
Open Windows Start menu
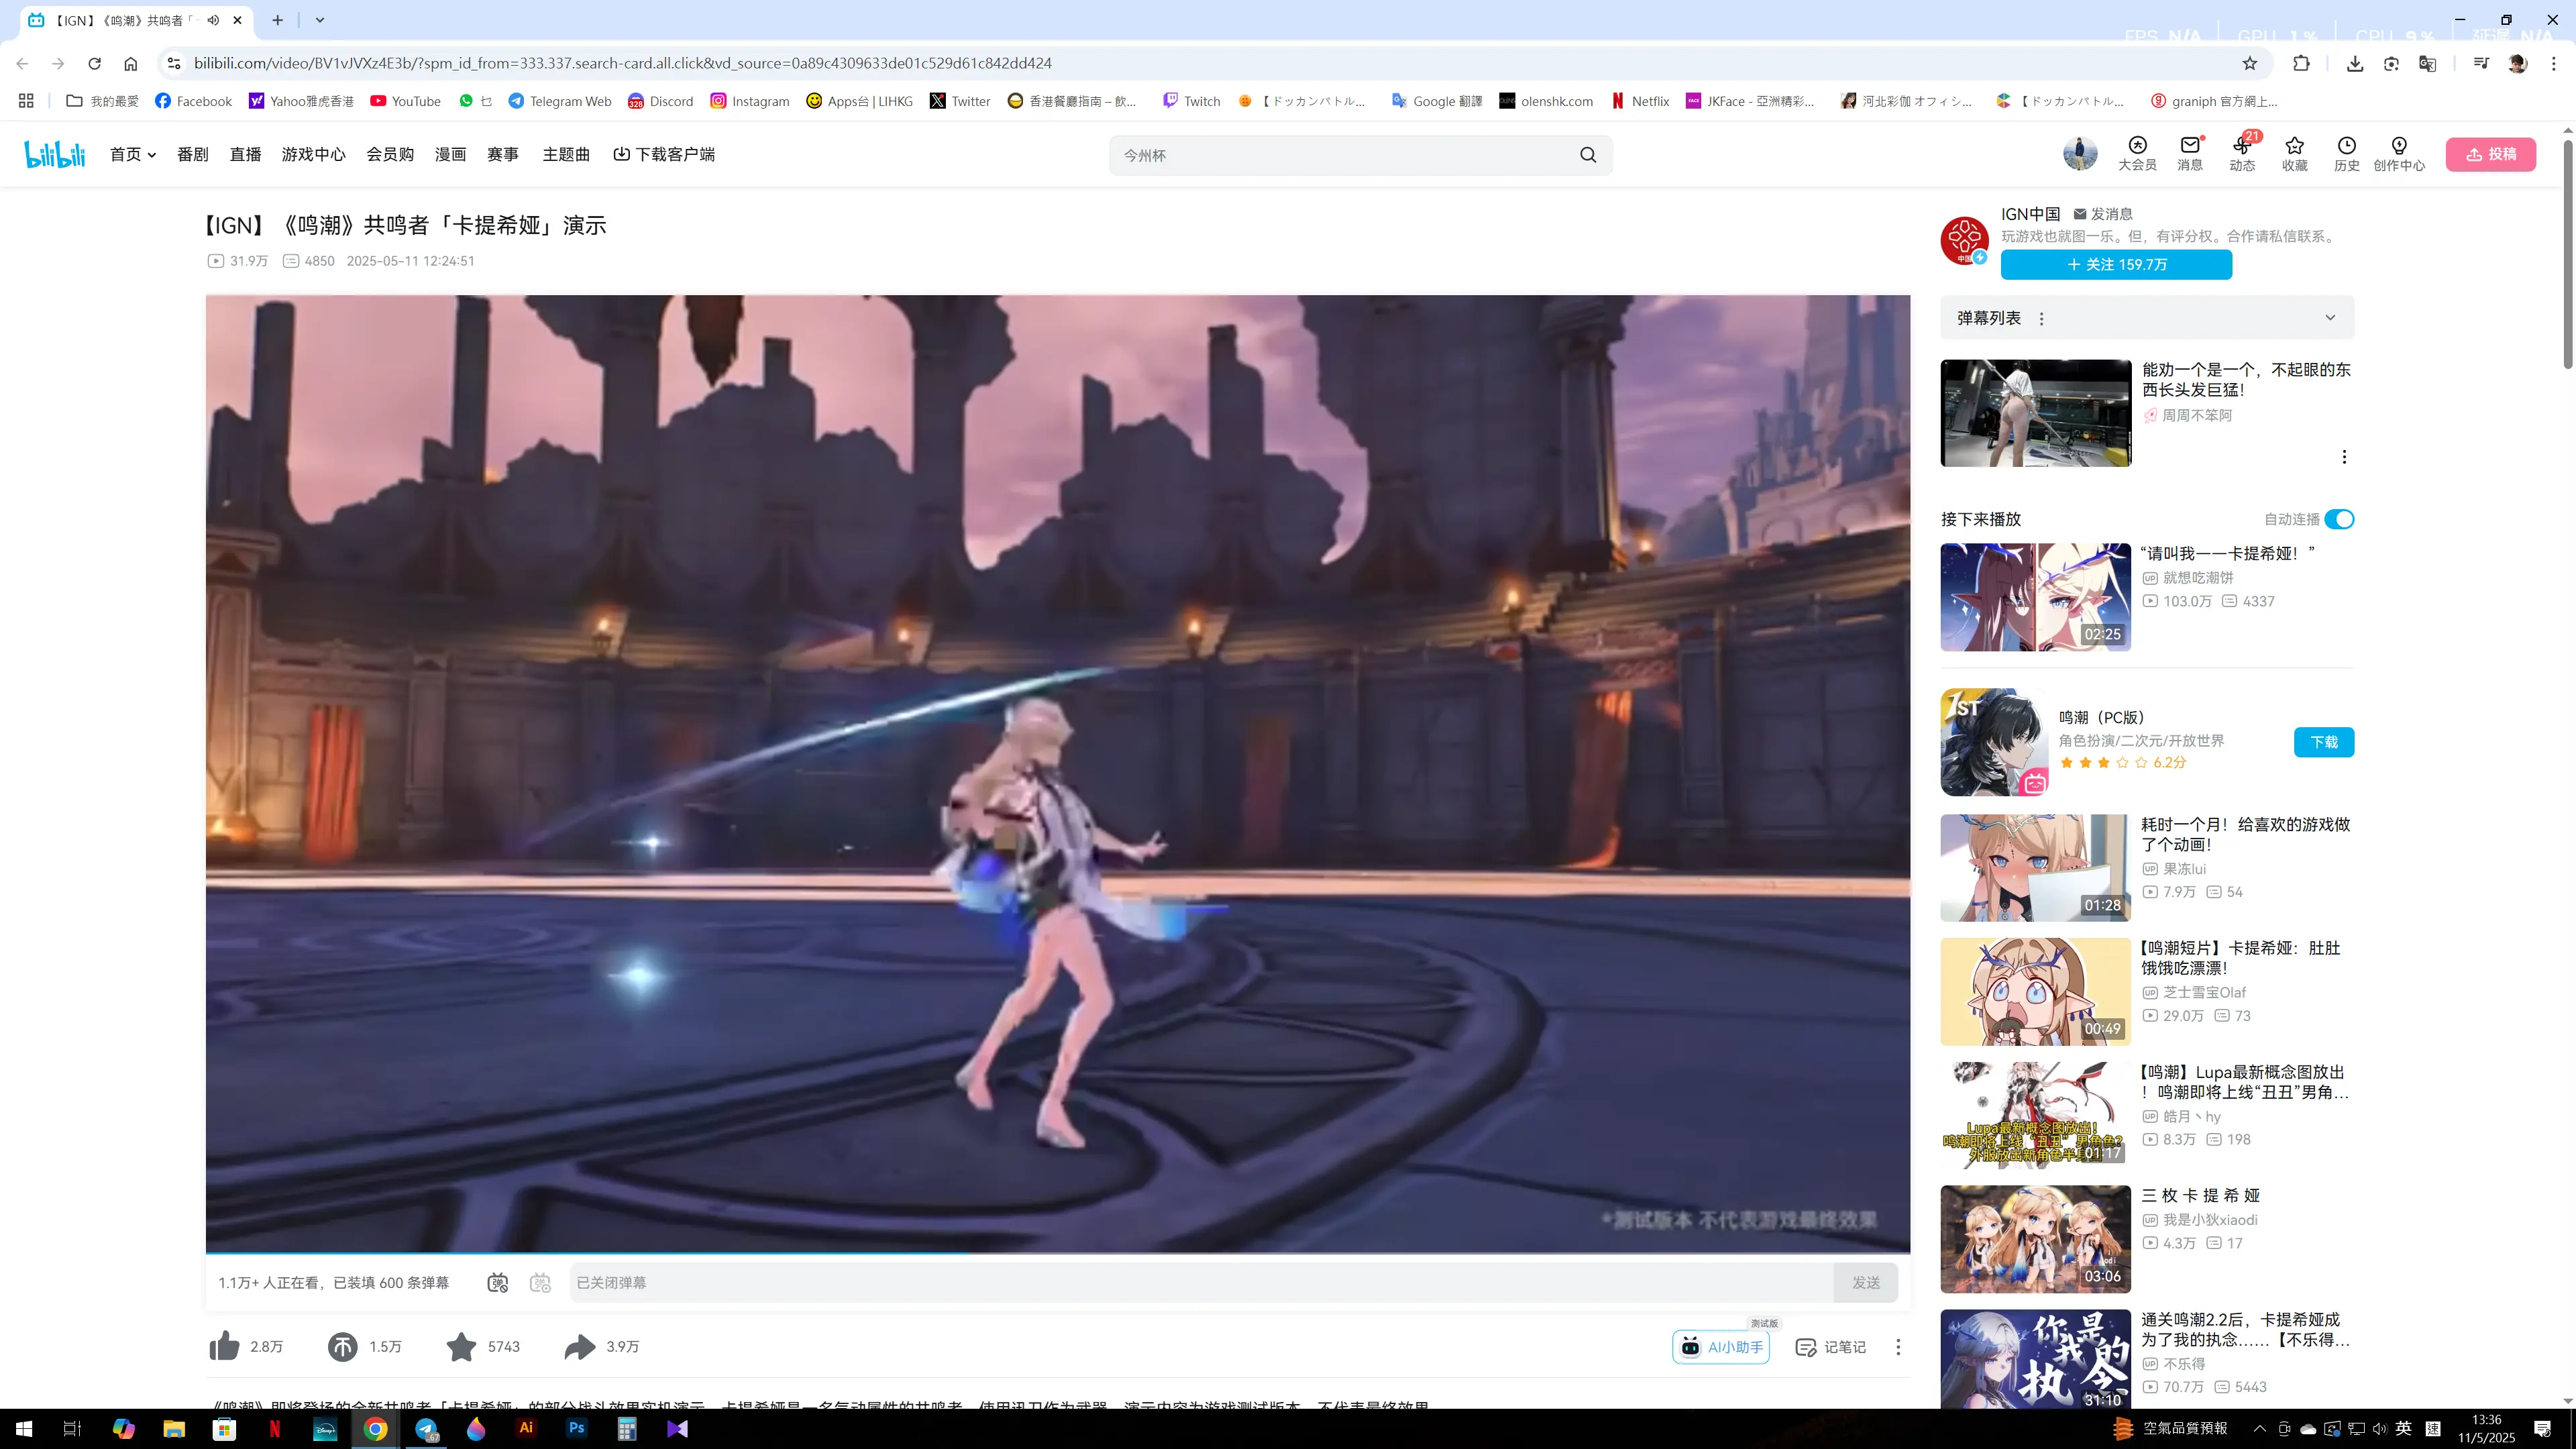24,1428
